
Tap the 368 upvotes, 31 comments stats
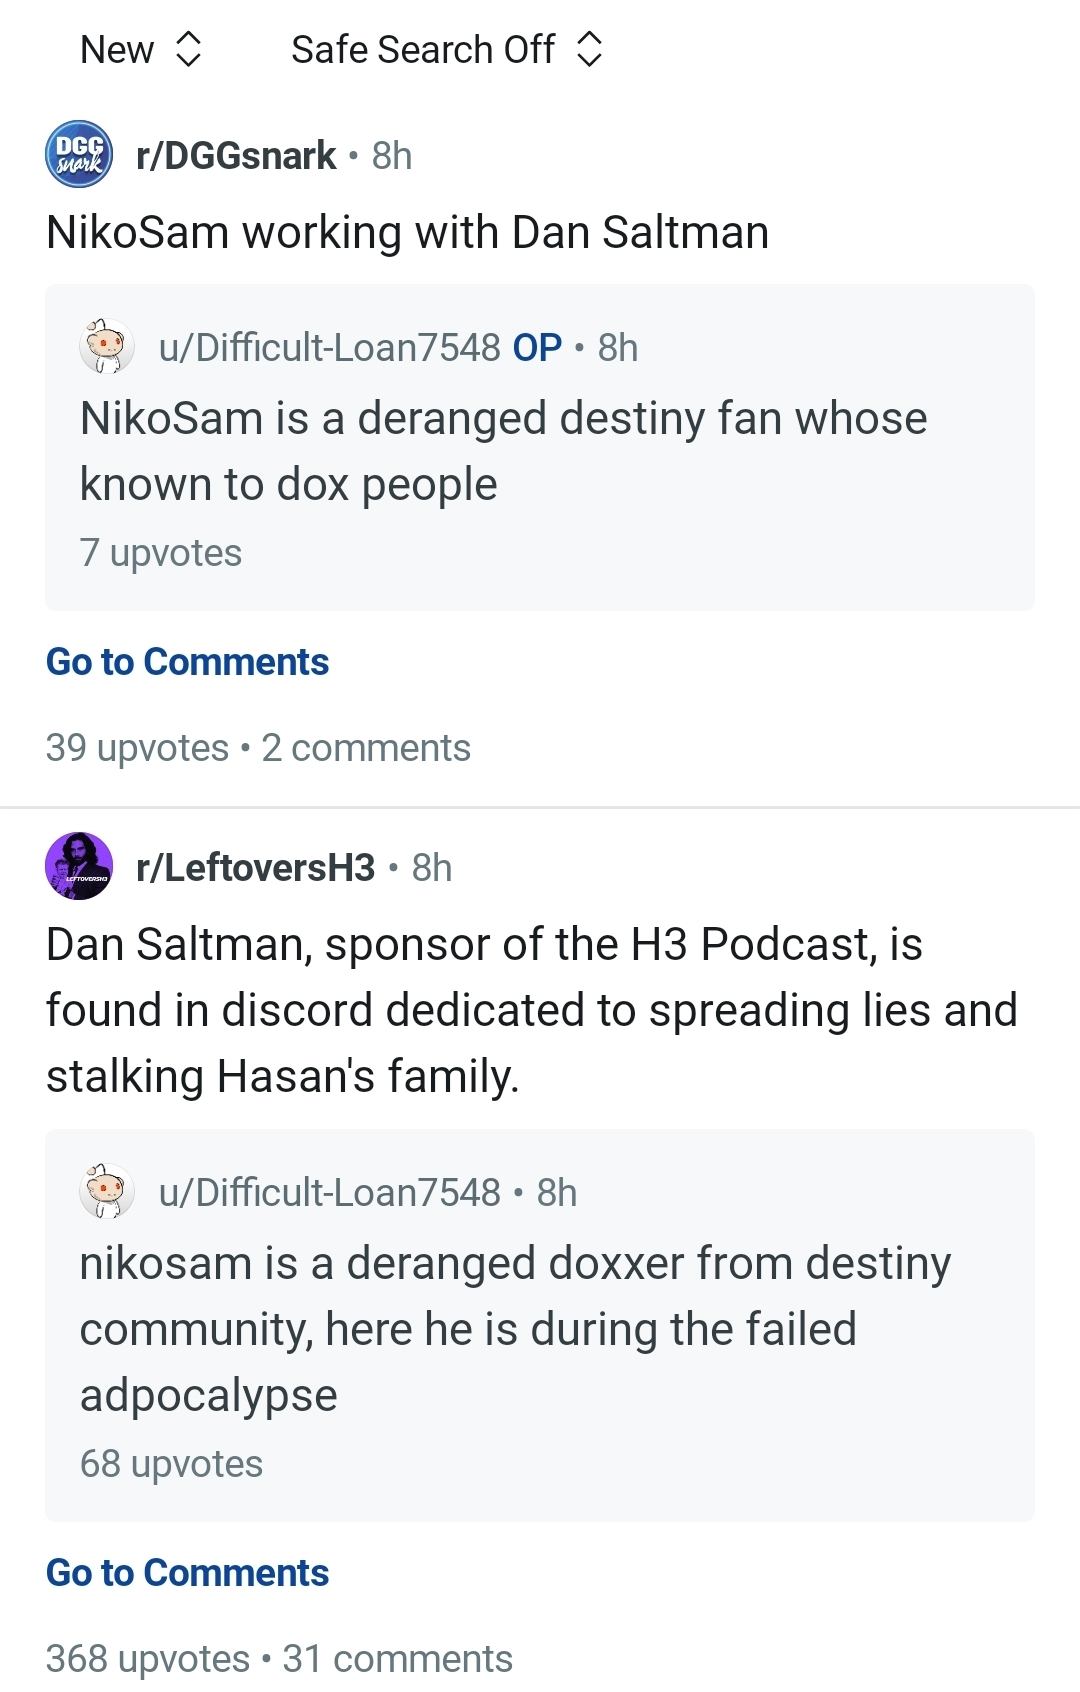[x=279, y=1659]
